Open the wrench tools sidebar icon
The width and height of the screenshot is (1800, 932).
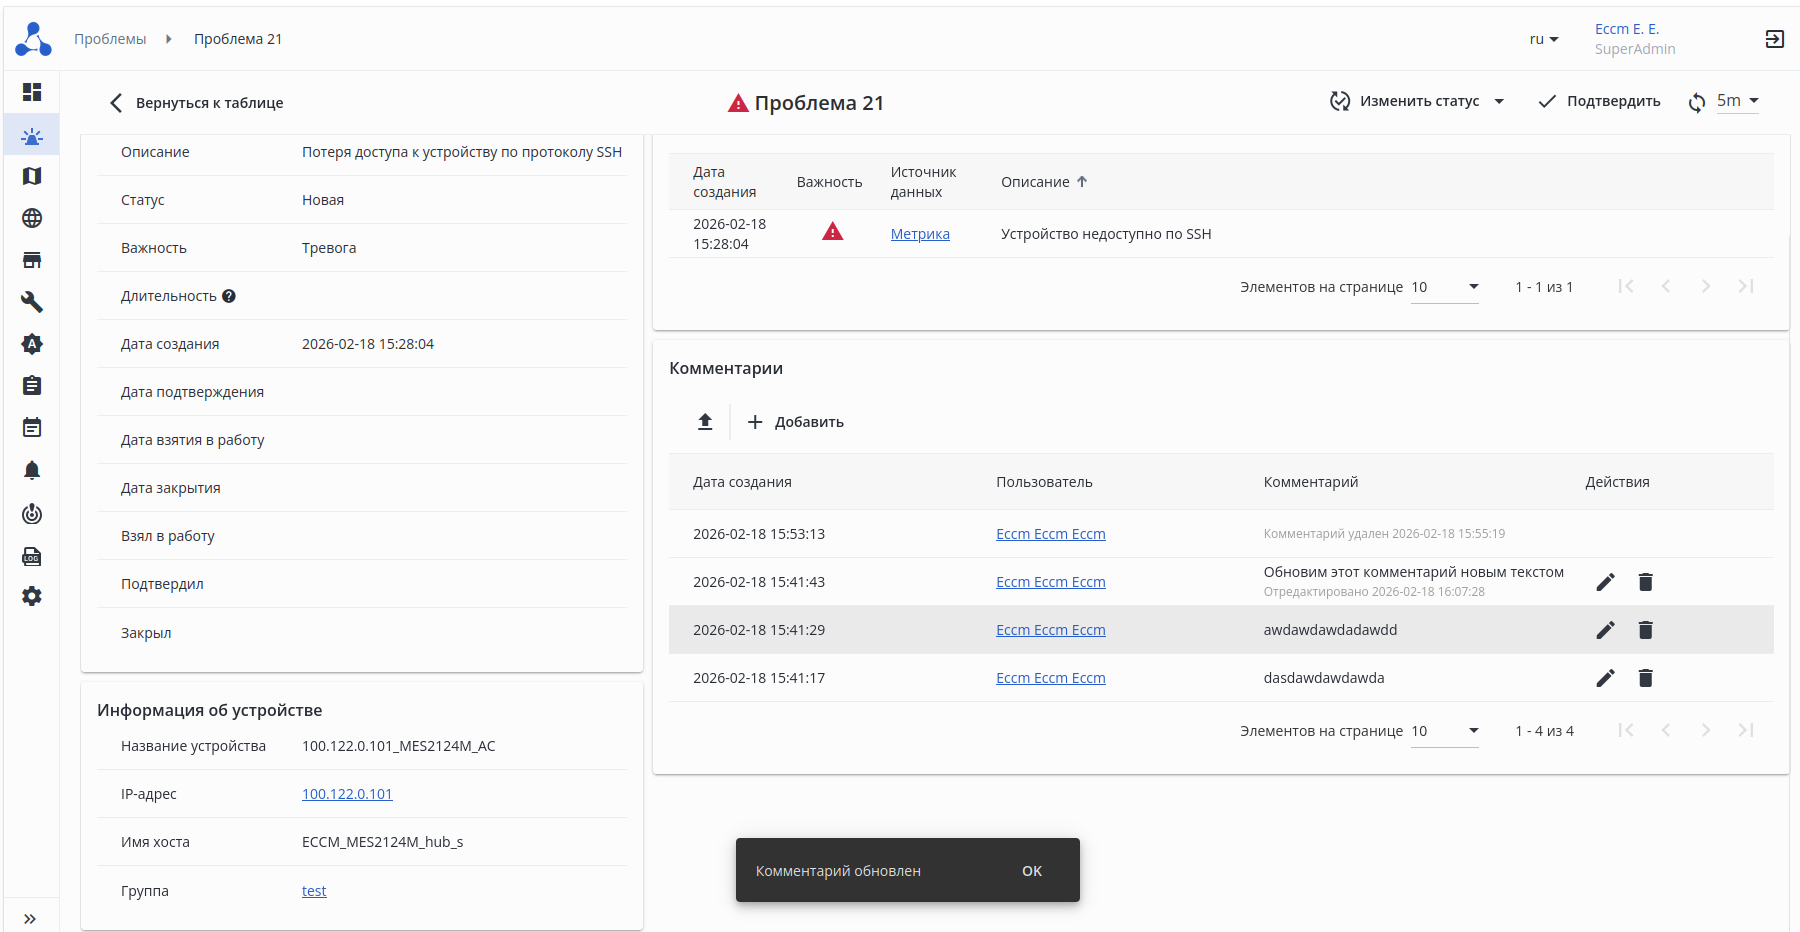point(32,302)
